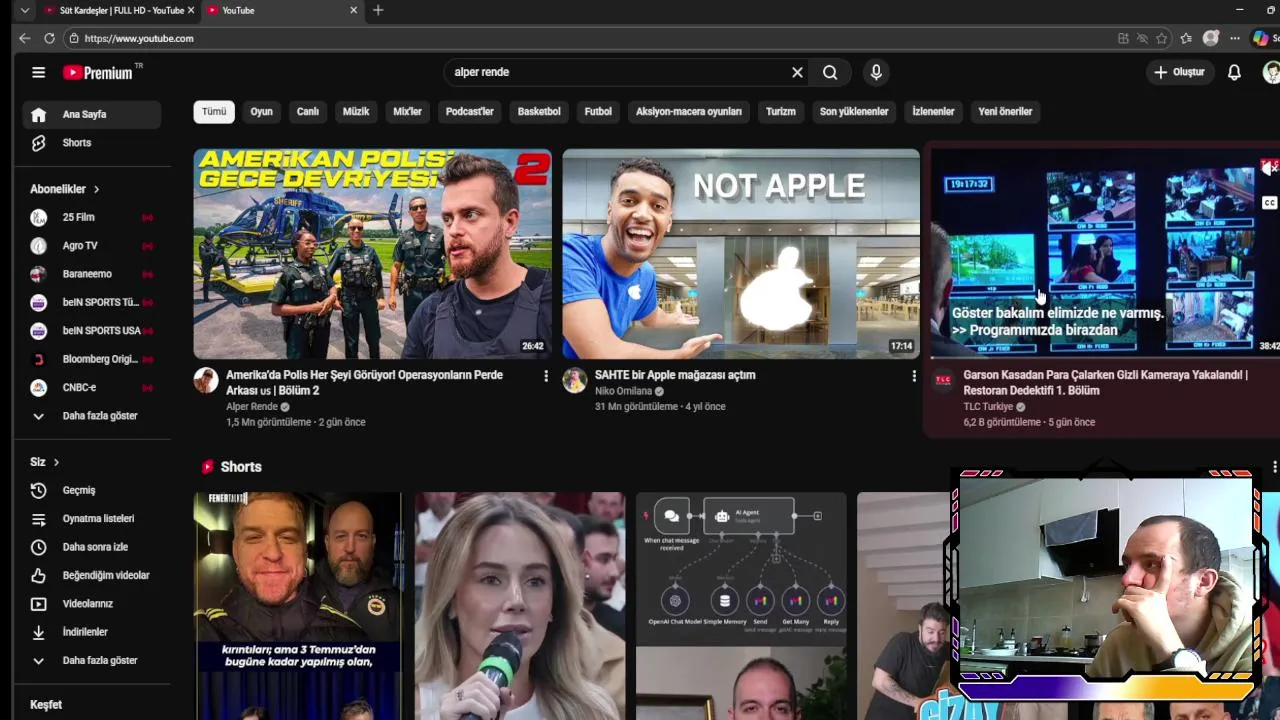Select the Tümü filter chip
Viewport: 1280px width, 720px height.
pyautogui.click(x=214, y=111)
